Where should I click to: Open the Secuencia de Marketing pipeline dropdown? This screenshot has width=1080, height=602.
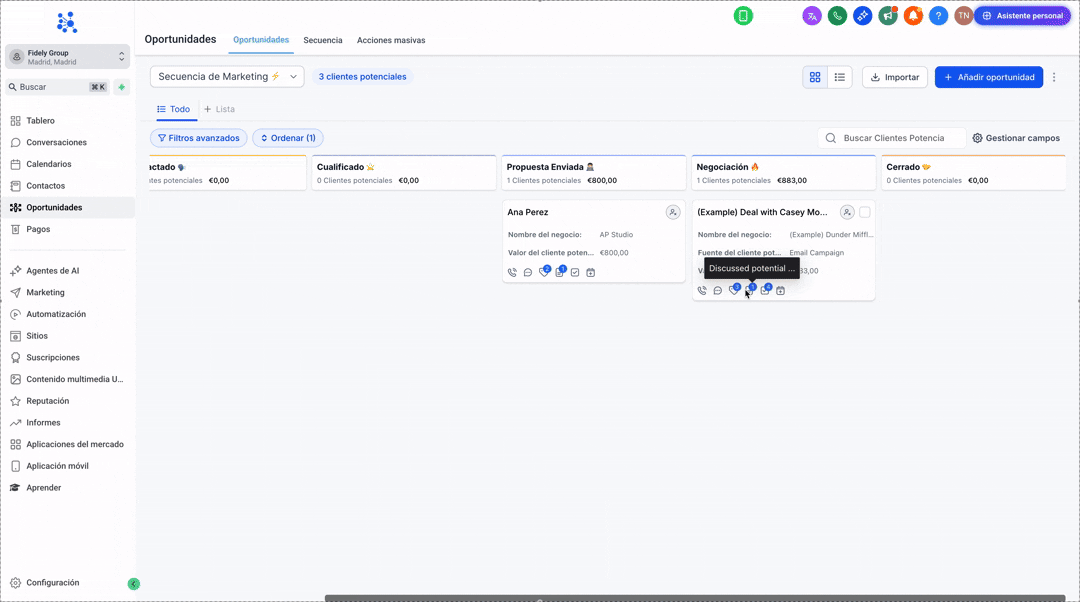[x=227, y=77]
